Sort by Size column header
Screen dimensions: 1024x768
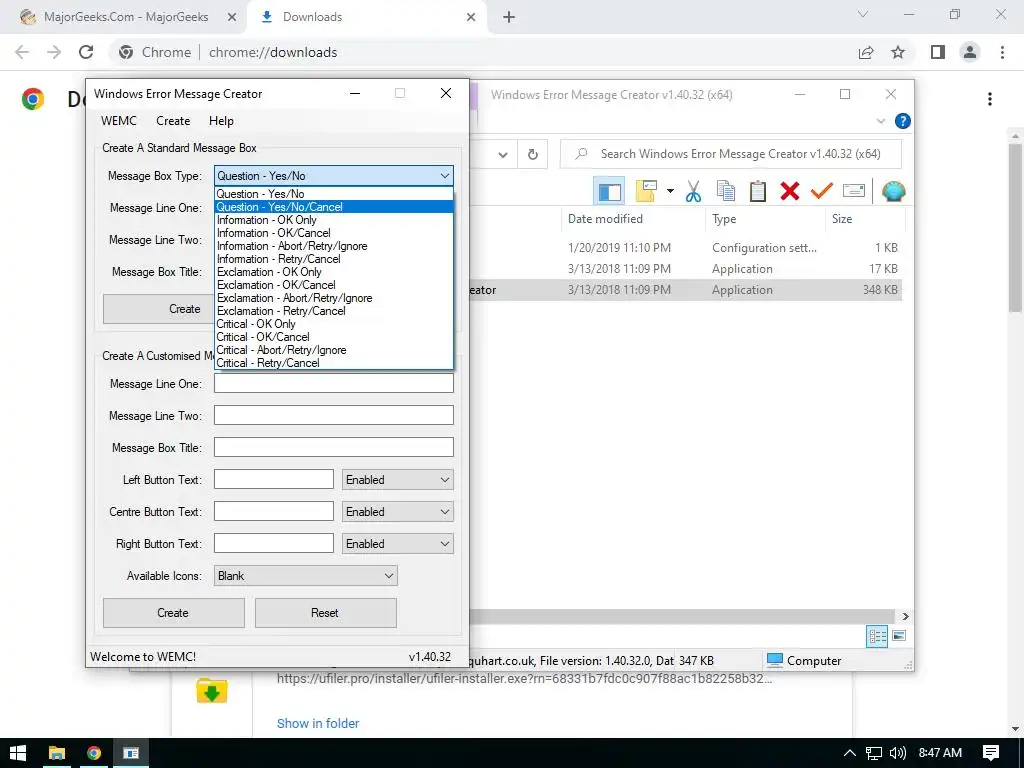[865, 219]
